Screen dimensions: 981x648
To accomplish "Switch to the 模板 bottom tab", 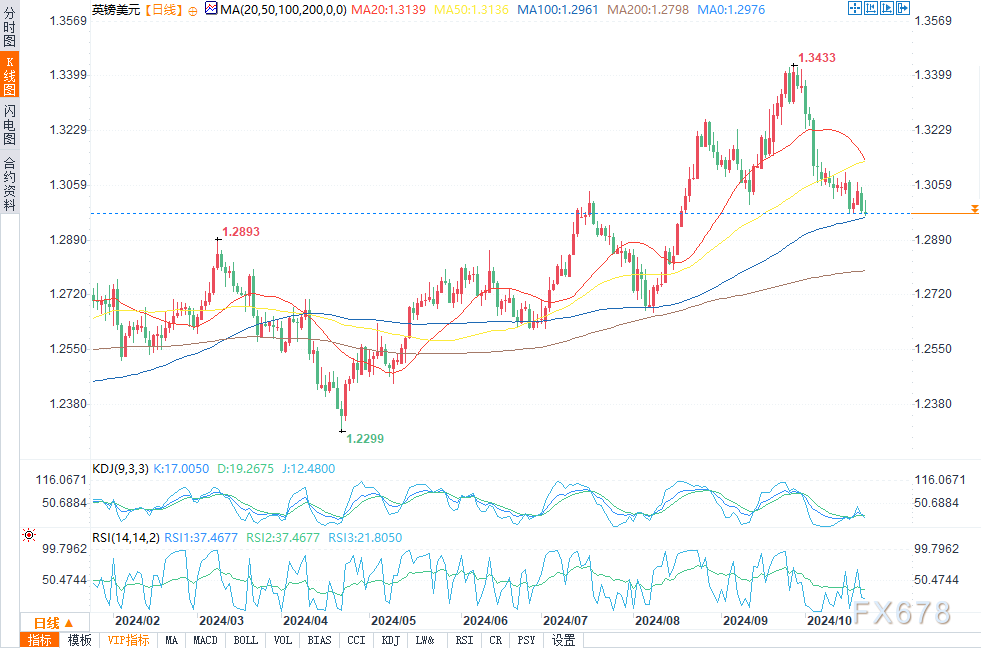I will [x=79, y=640].
